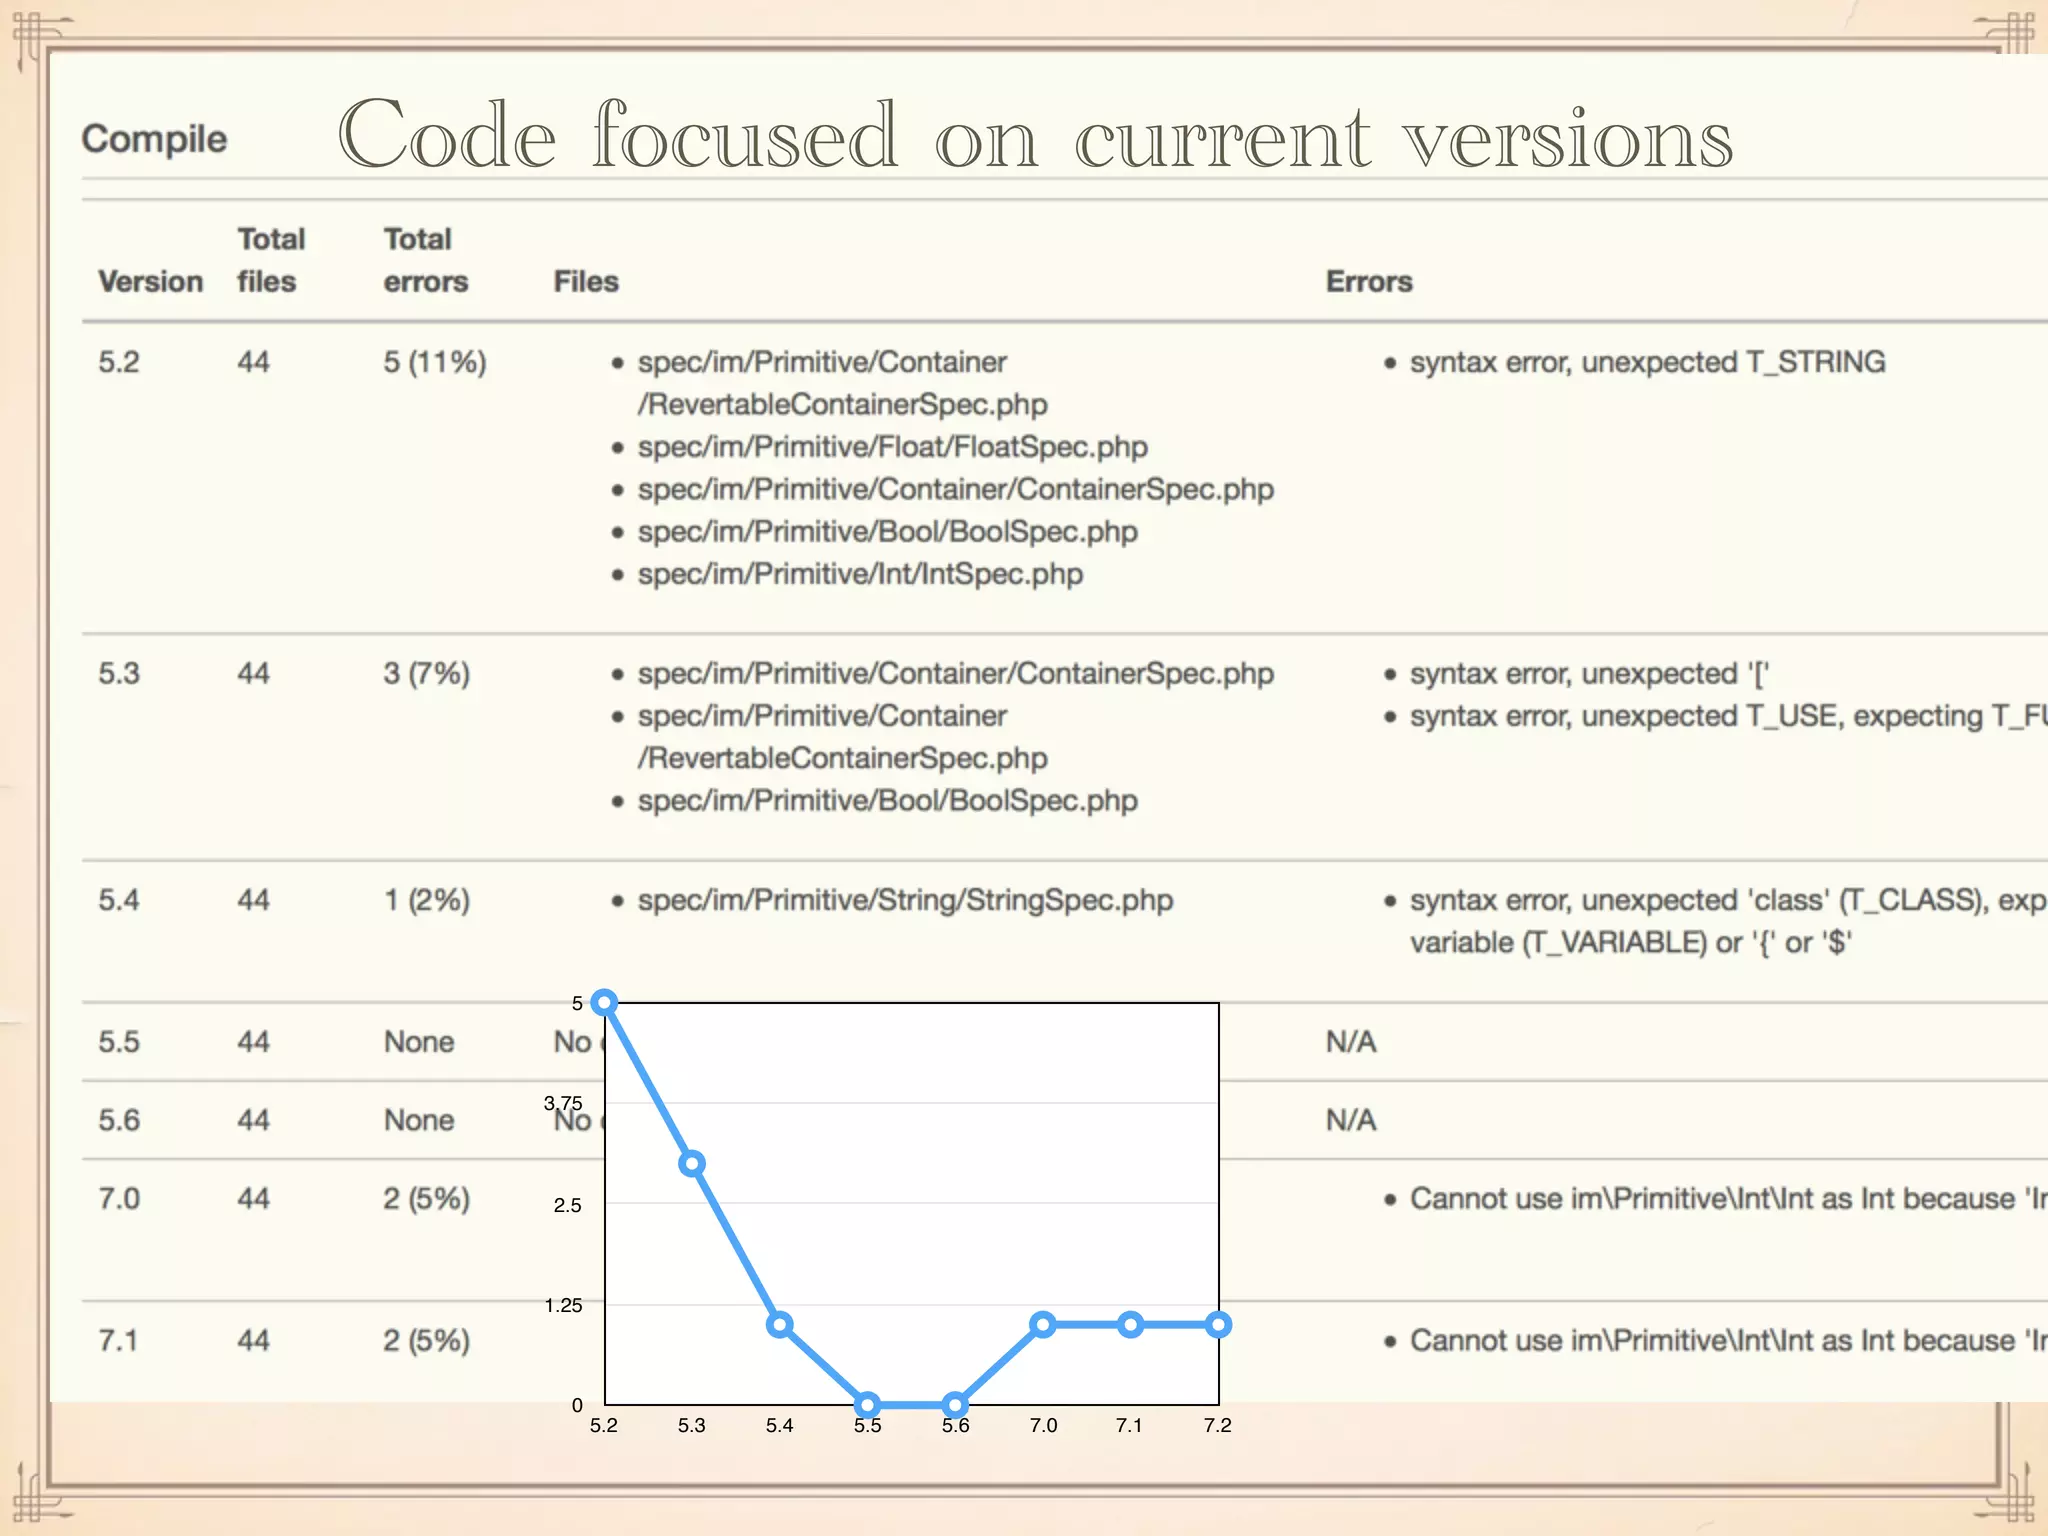The height and width of the screenshot is (1536, 2048).
Task: Click chart y-axis label '2.5'
Action: [x=567, y=1205]
